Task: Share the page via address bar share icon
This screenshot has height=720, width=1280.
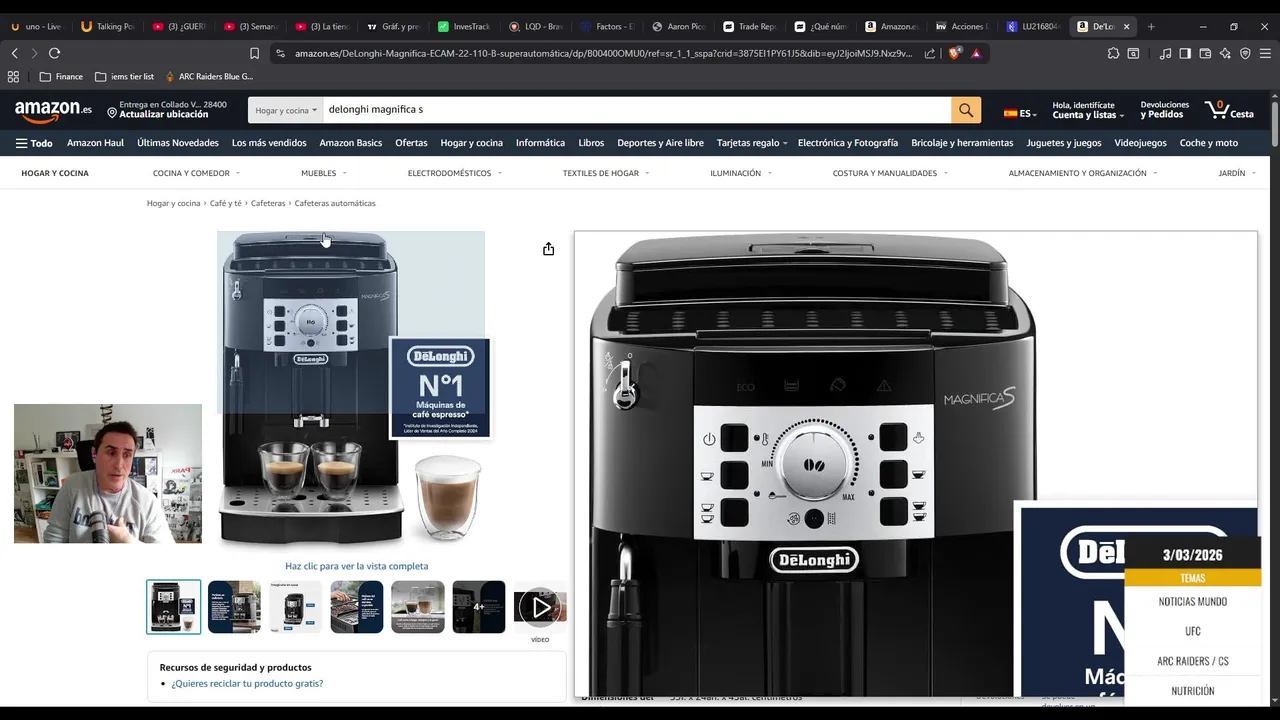Action: [930, 53]
